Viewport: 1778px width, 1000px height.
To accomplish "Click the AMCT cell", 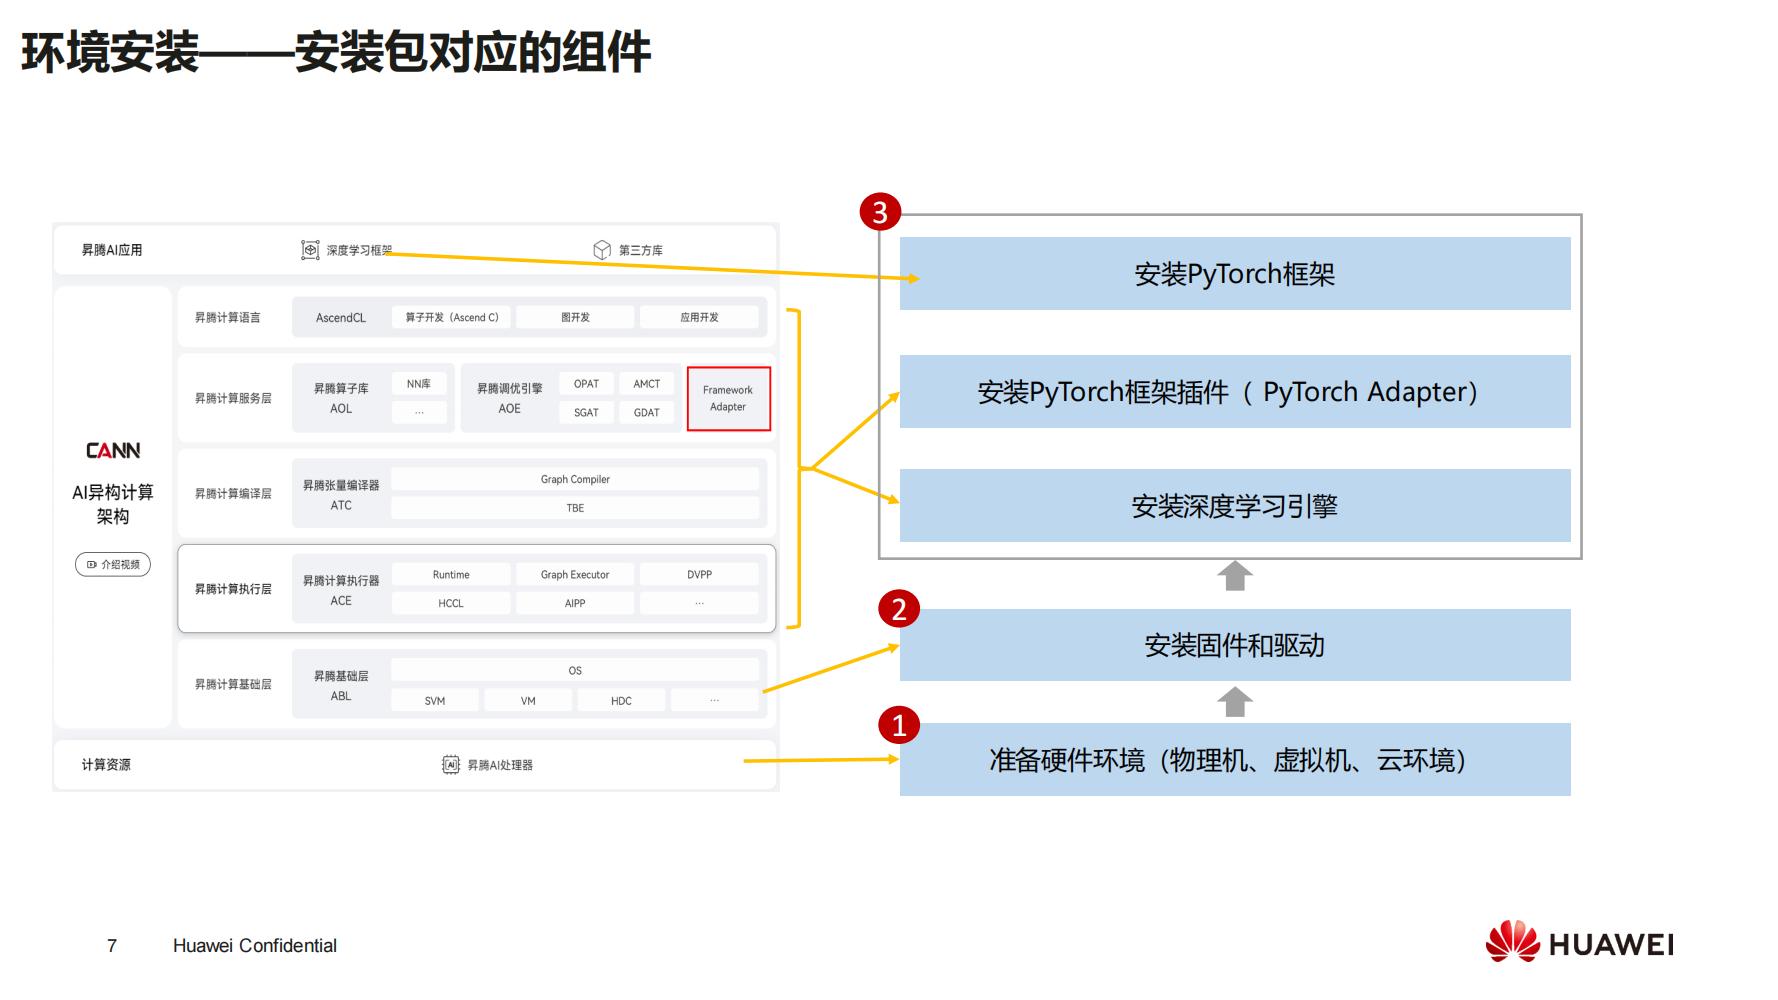I will click(647, 384).
